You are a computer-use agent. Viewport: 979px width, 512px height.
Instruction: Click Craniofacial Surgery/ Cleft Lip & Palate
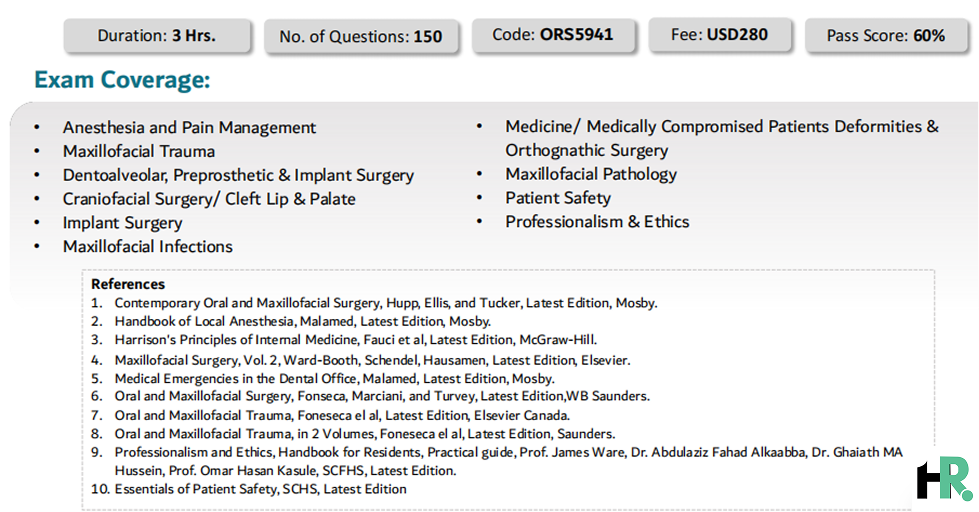coord(209,199)
